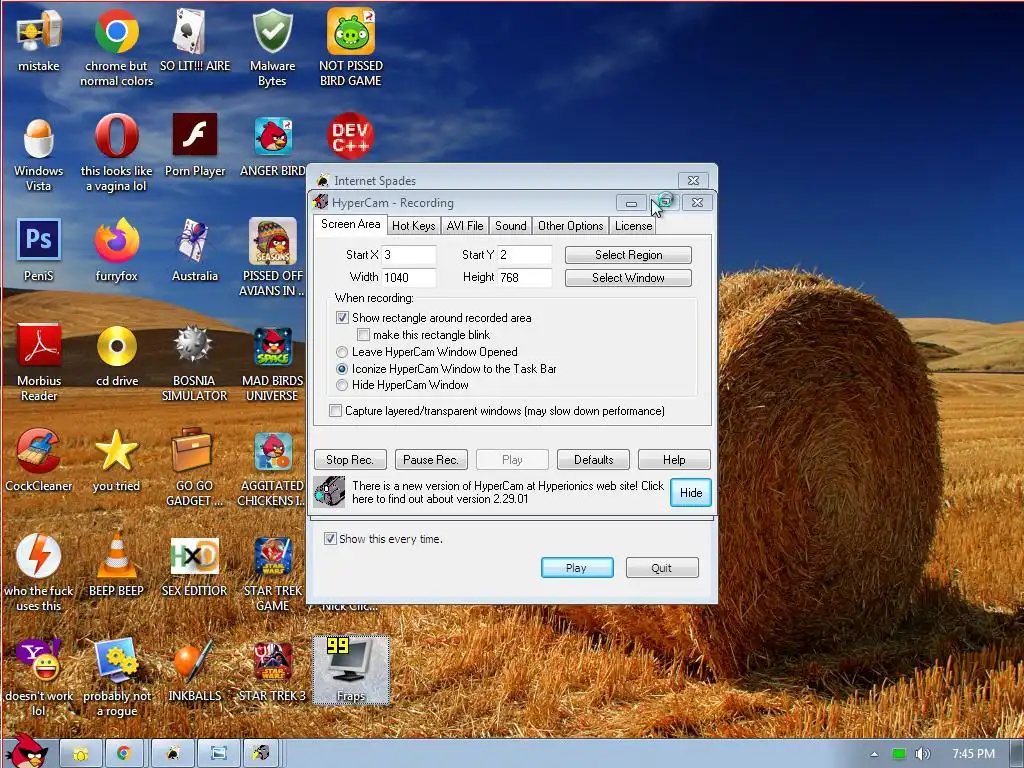Viewport: 1024px width, 768px height.
Task: Uncheck 'Show rectangle around recorded area'
Action: coord(342,317)
